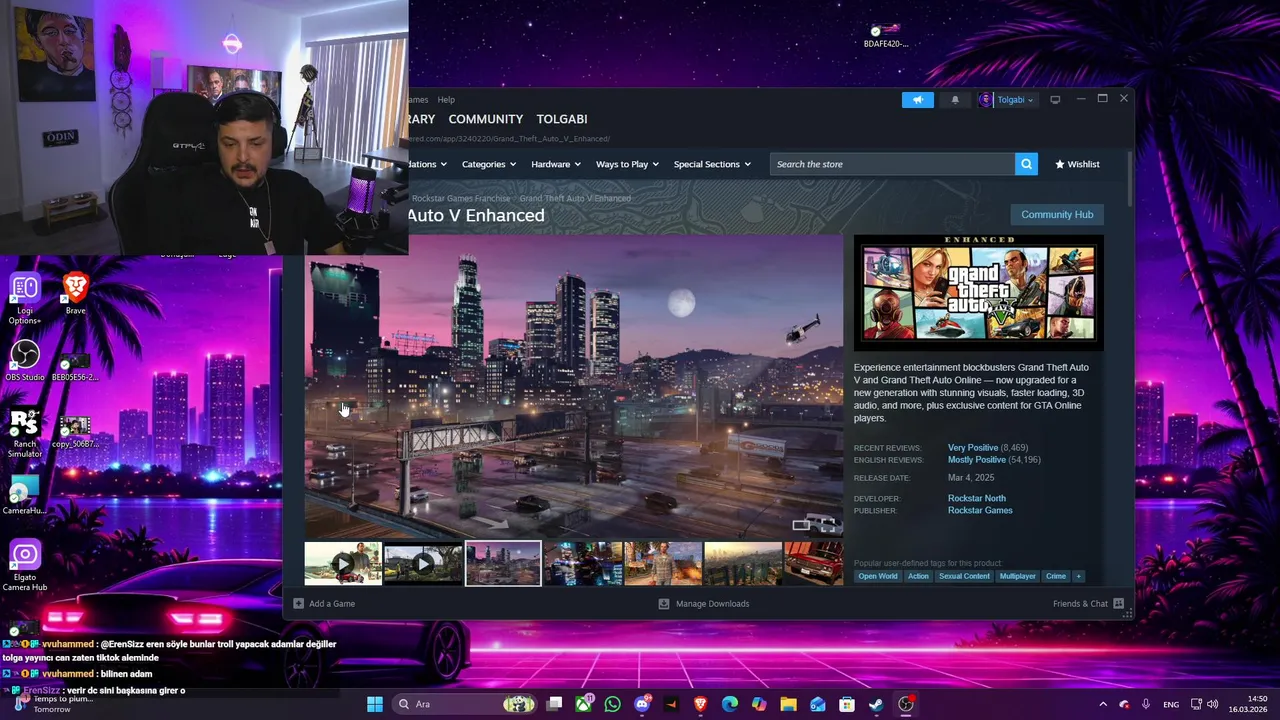1280x720 pixels.
Task: Open the Windows Start menu
Action: point(375,704)
